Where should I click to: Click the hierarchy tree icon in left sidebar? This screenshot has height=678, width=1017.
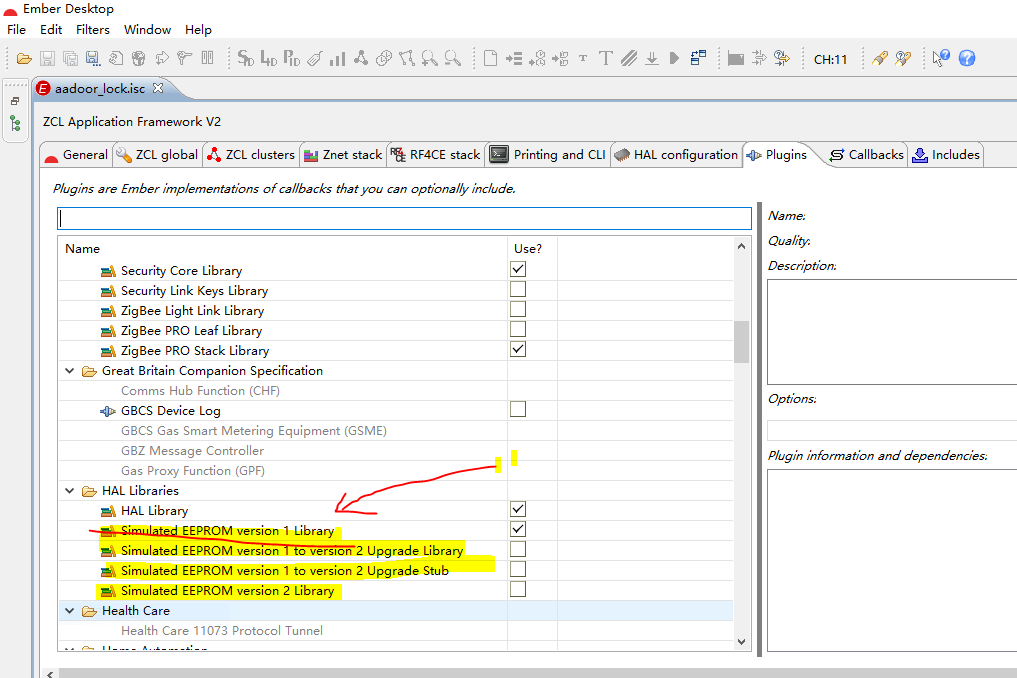tap(15, 123)
